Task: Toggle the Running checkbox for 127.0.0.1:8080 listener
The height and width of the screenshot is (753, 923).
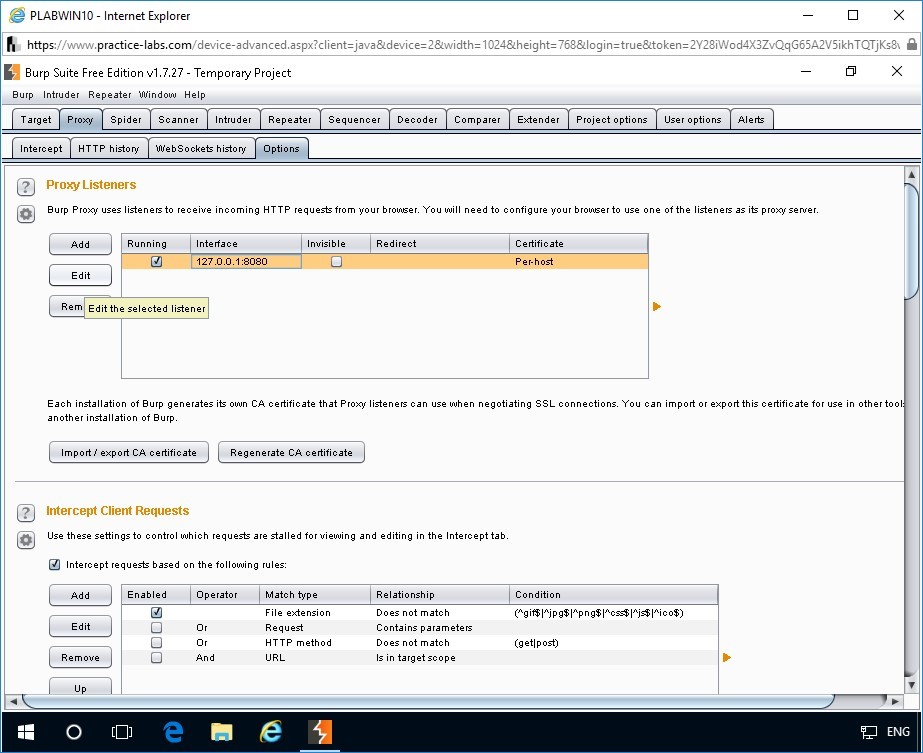Action: [x=156, y=261]
